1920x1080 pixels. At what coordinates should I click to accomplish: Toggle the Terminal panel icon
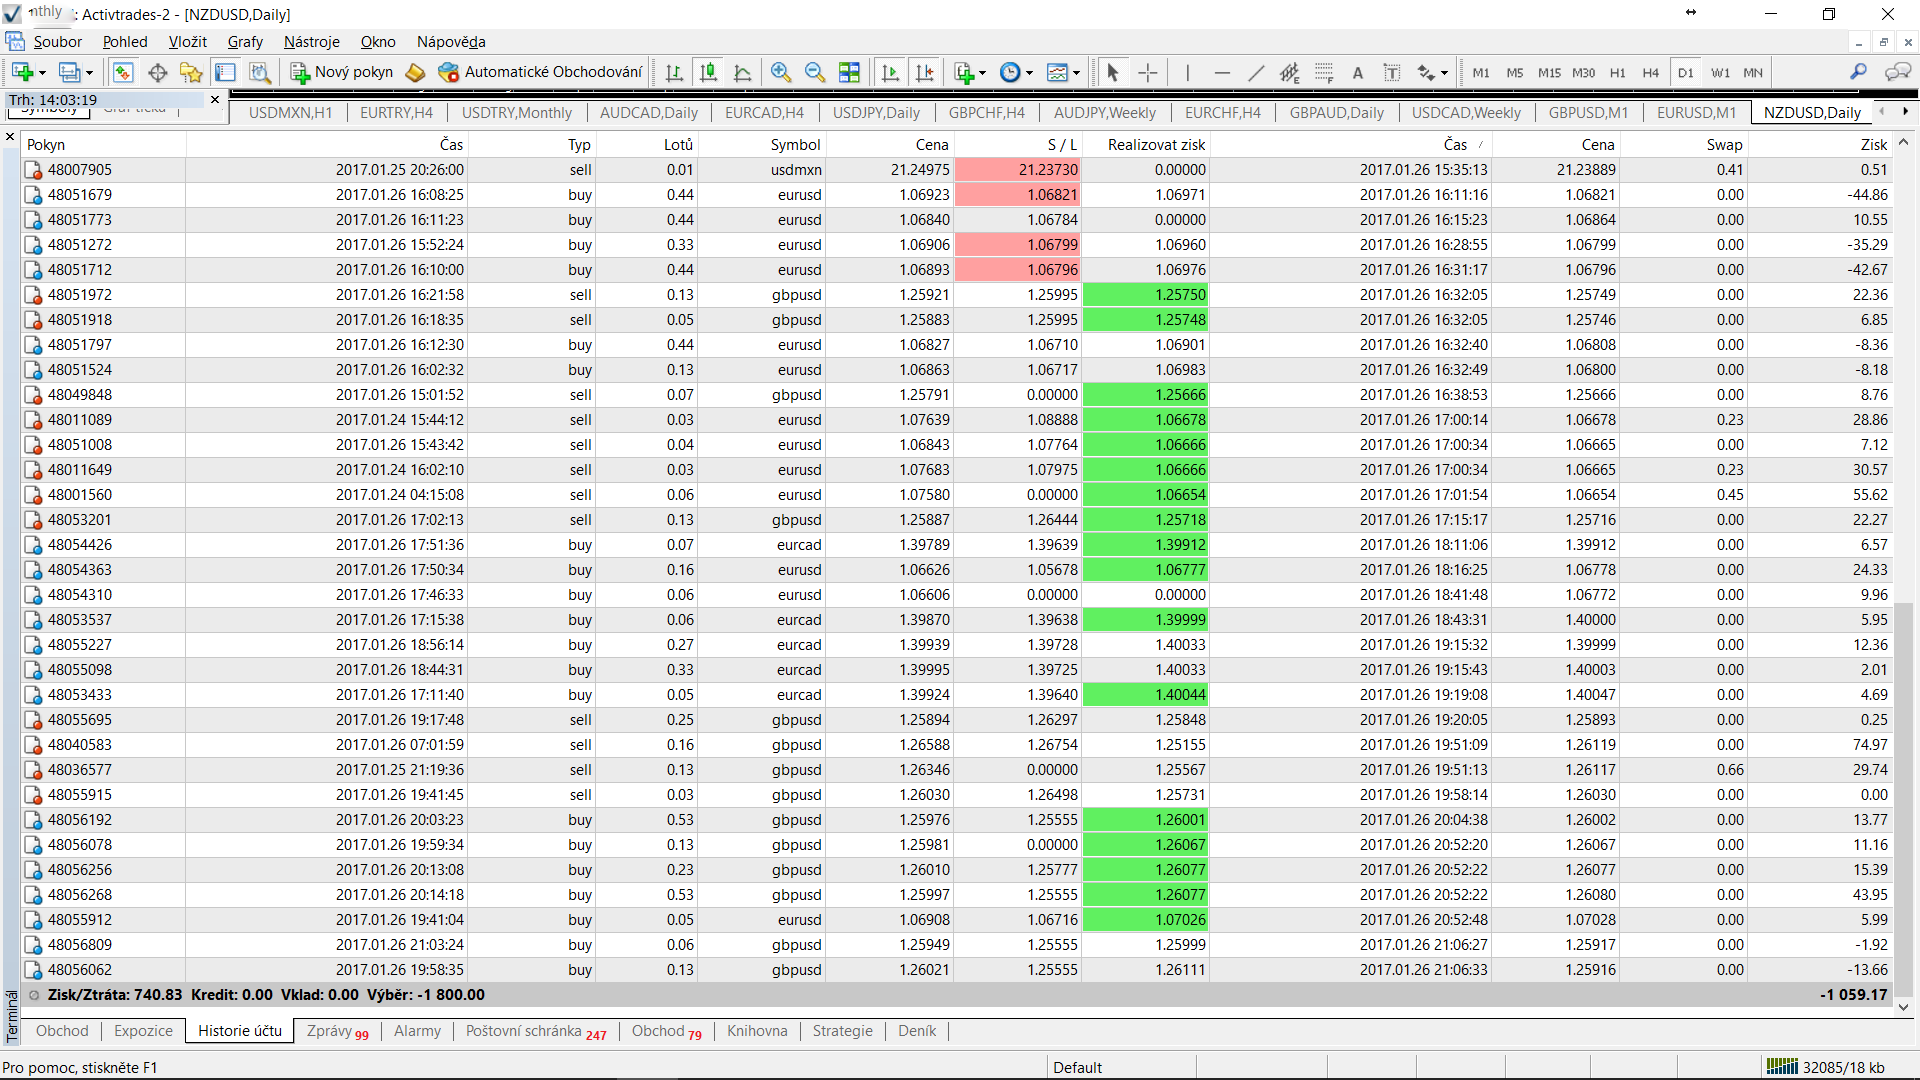coord(226,72)
